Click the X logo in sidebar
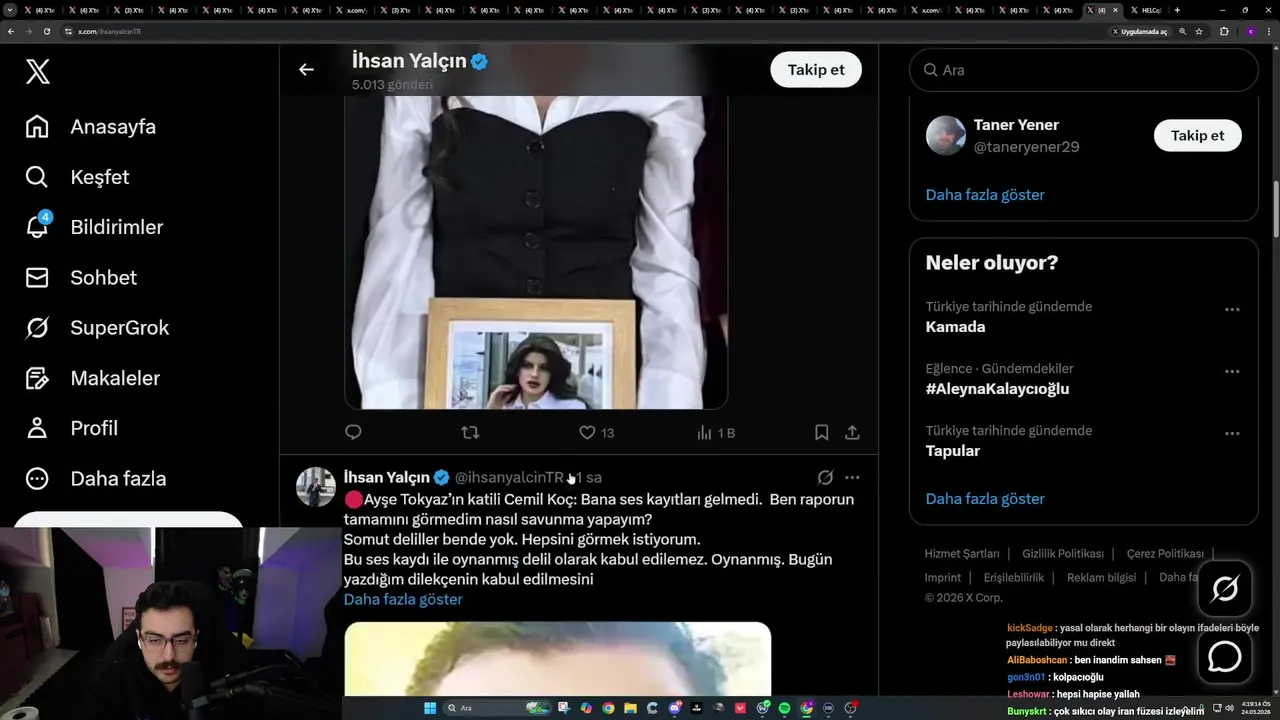This screenshot has height=720, width=1280. click(x=38, y=71)
